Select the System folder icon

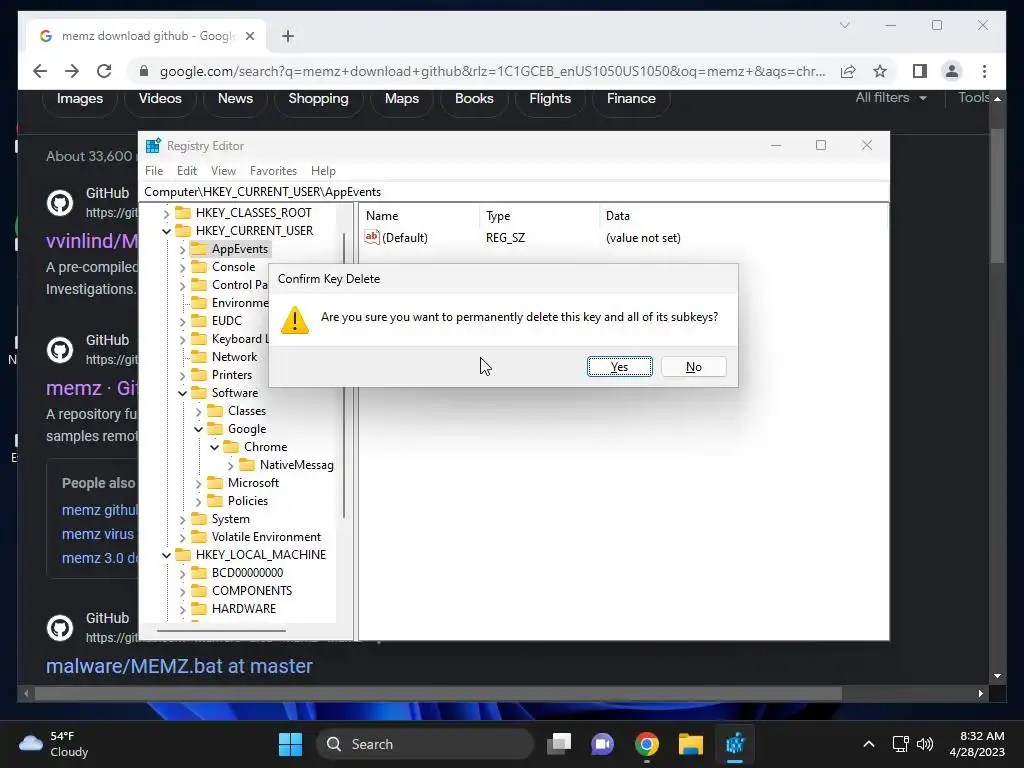[199, 519]
